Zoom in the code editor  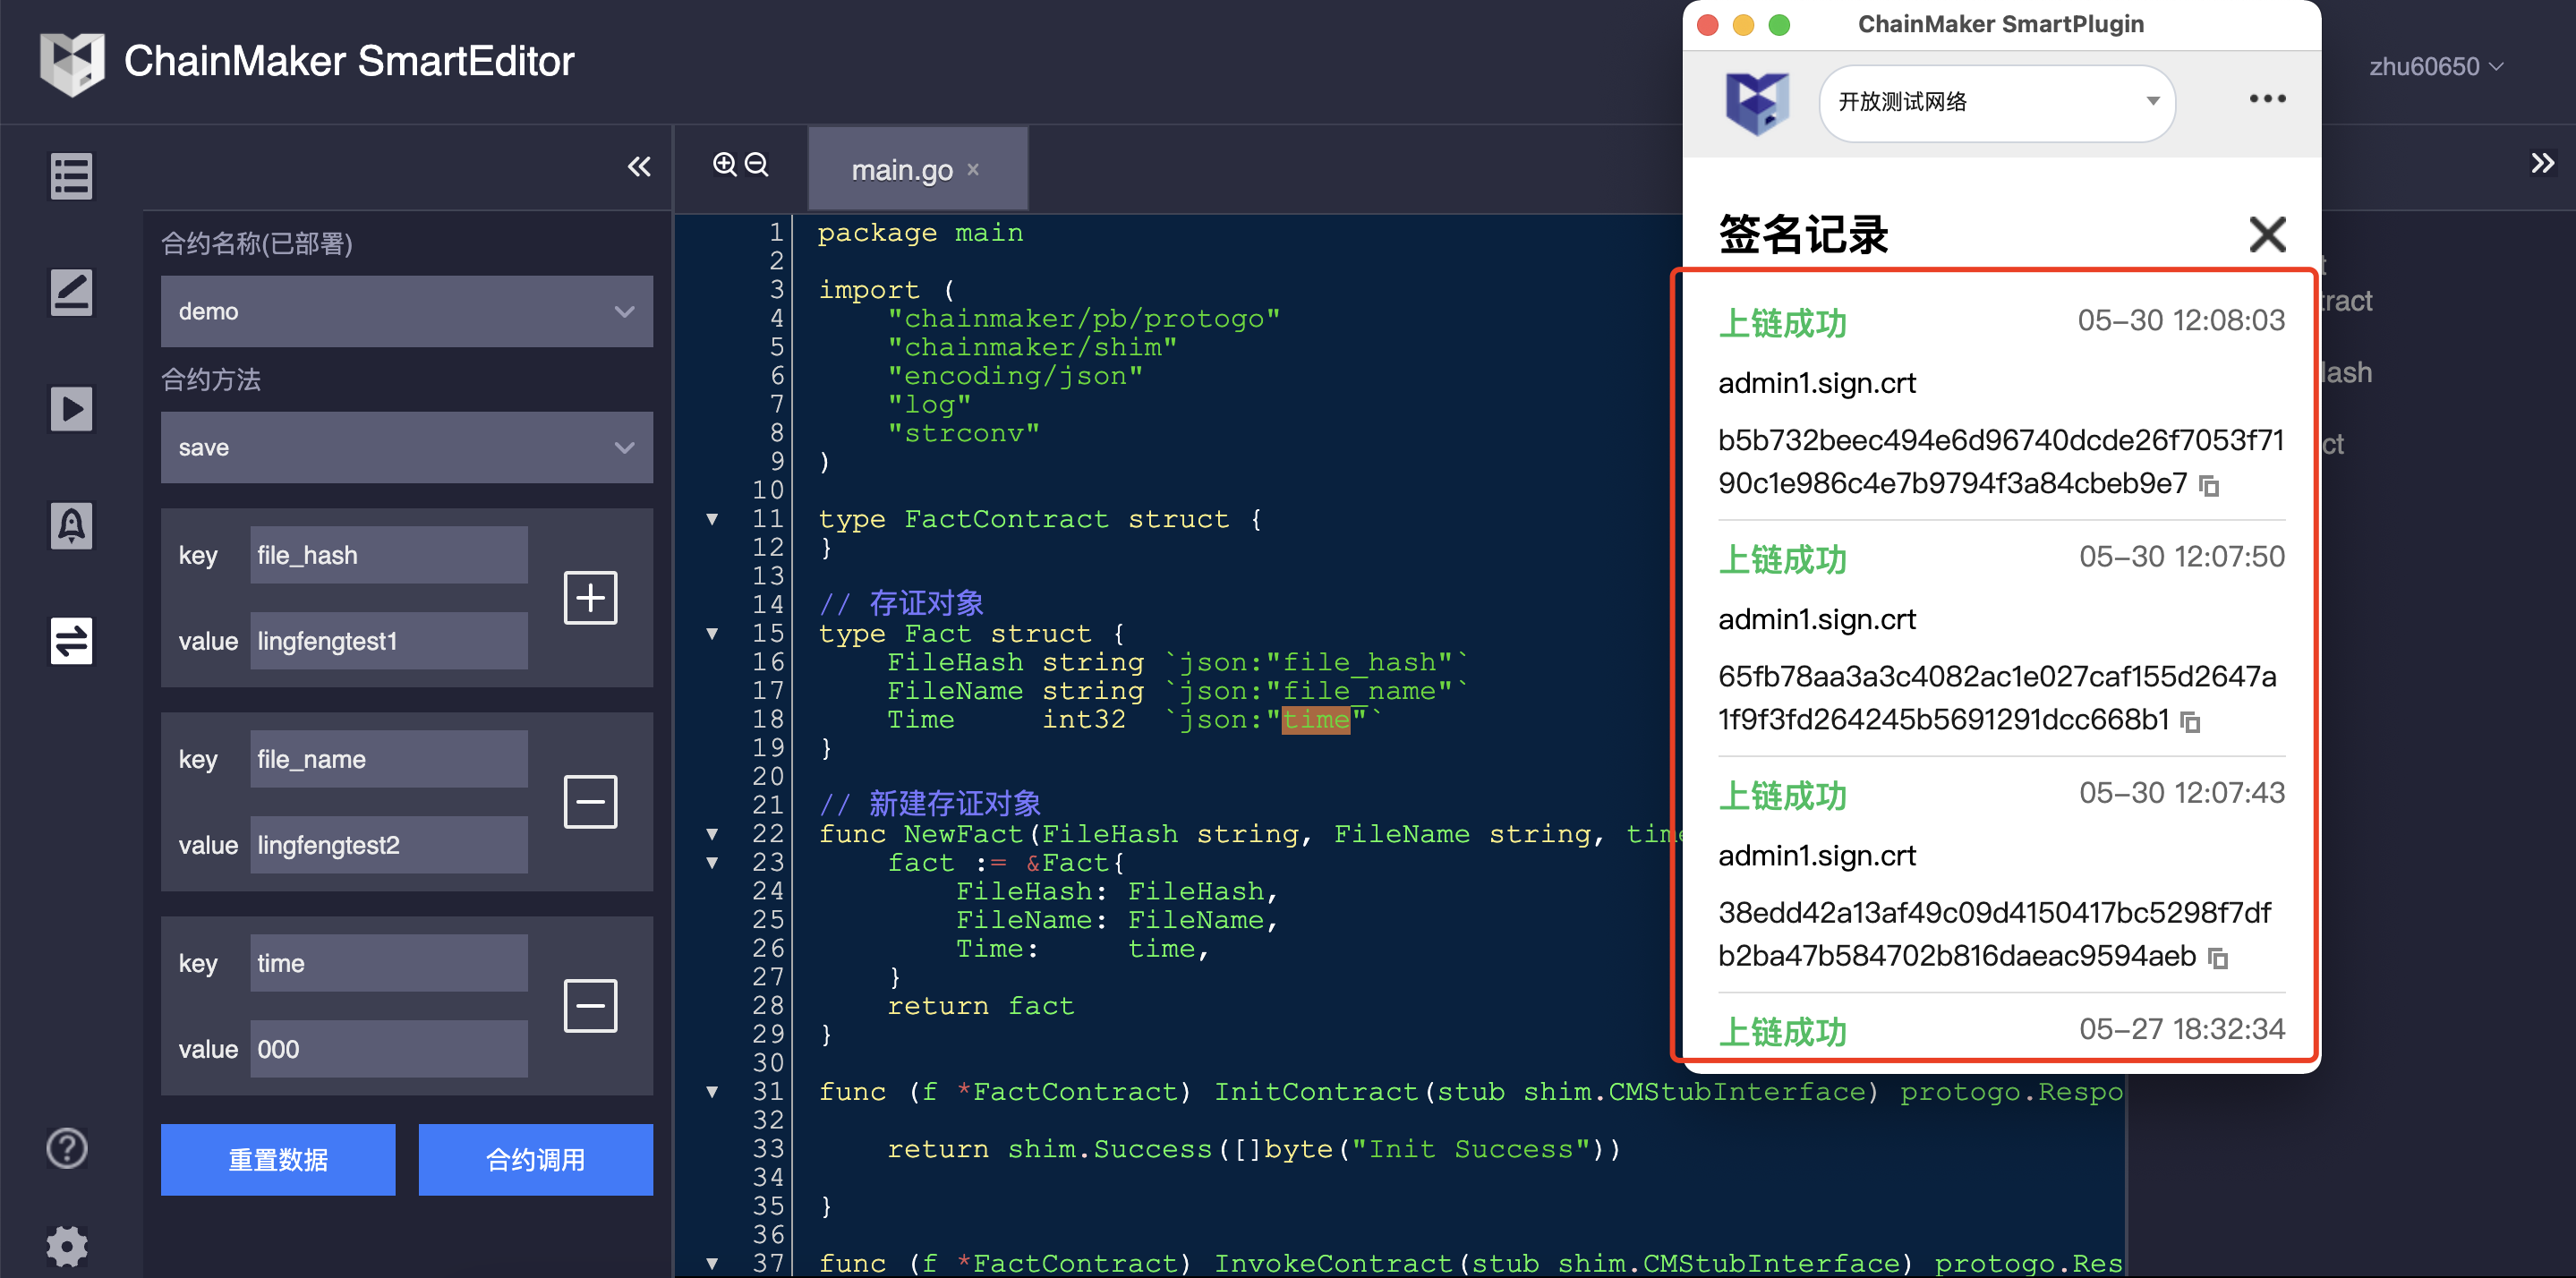(x=724, y=164)
